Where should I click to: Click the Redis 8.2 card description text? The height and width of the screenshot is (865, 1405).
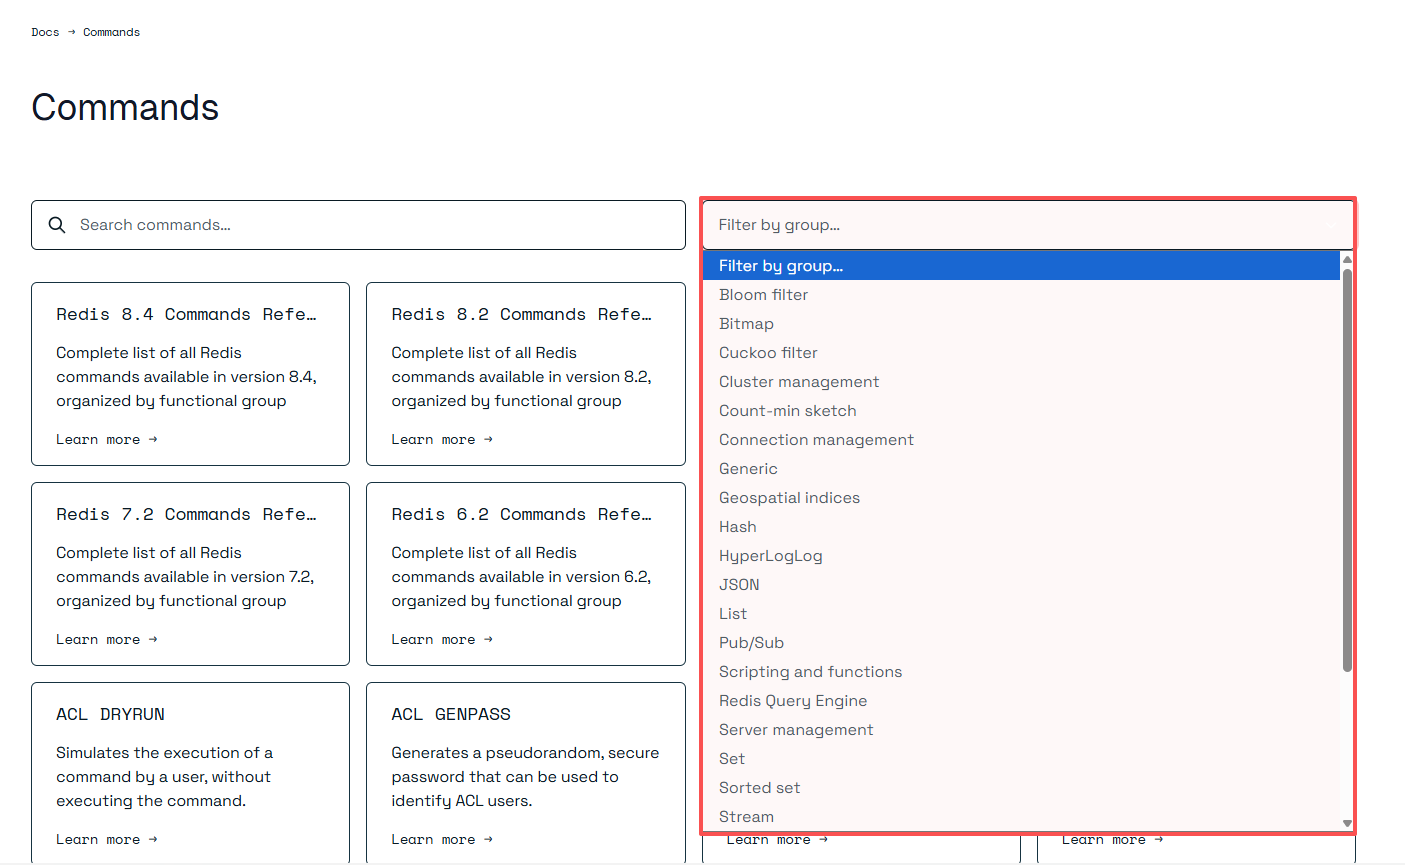521,377
